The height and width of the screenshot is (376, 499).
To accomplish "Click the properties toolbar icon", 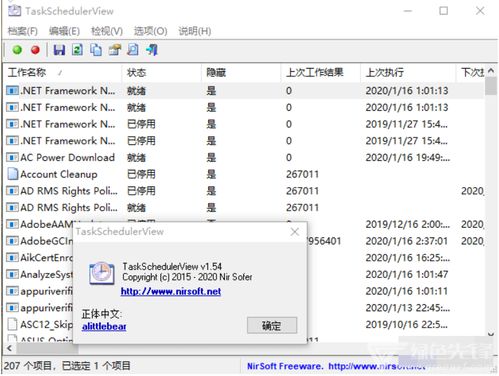I will point(115,50).
